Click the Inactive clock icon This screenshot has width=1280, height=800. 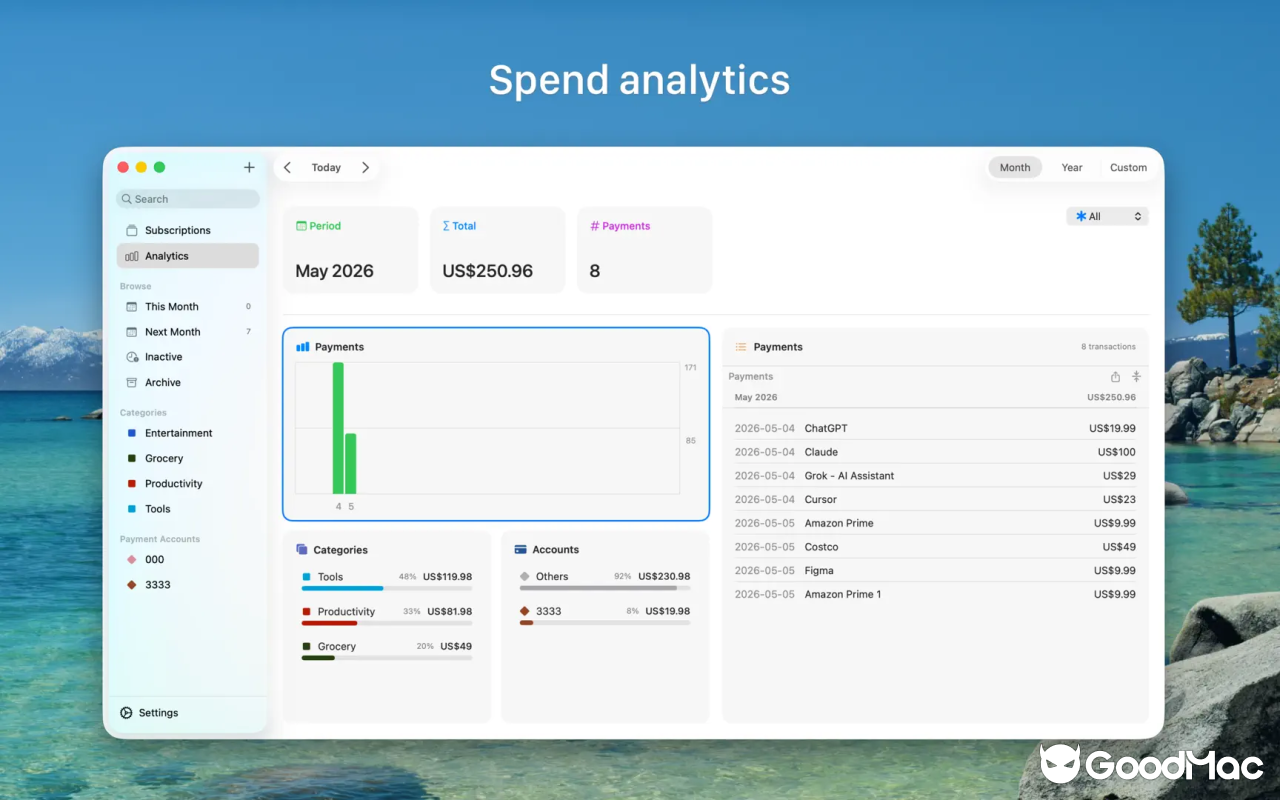(x=132, y=357)
